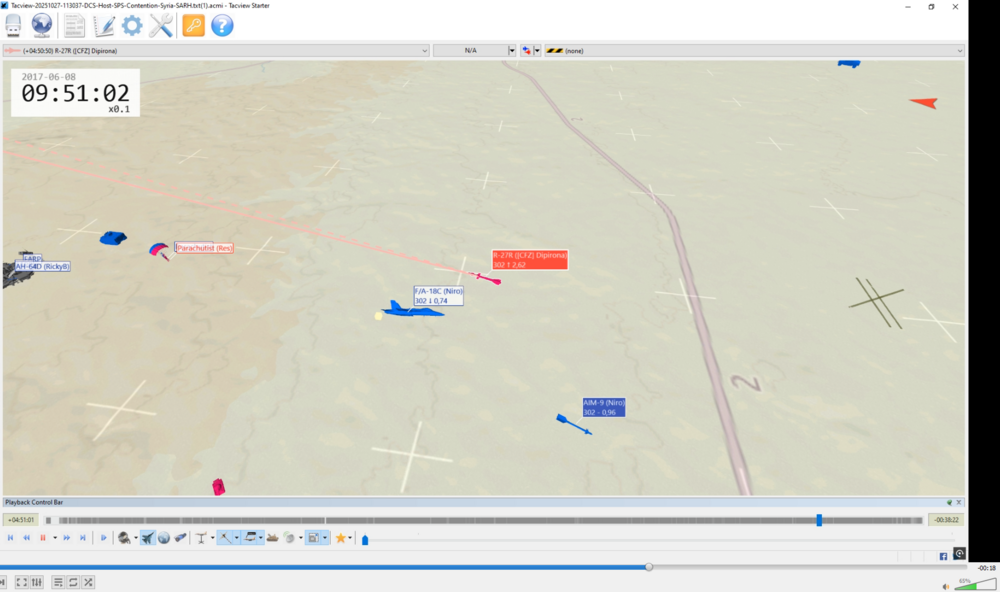Adjust the green 65% volume slider

coord(975,584)
